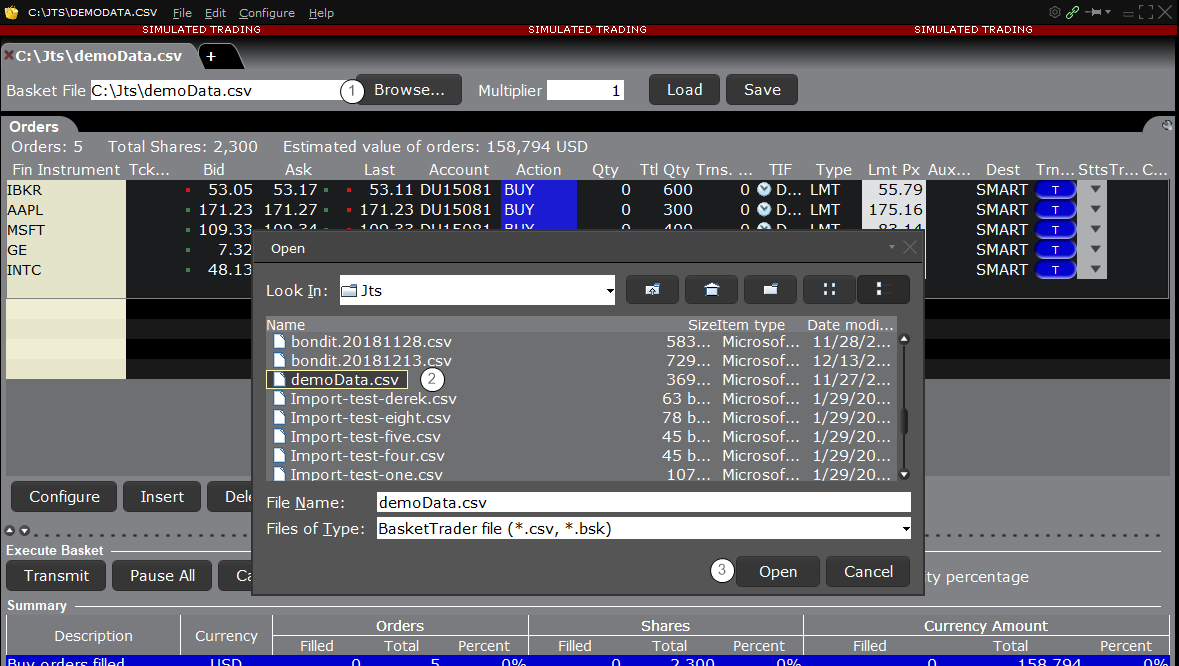Create a new folder in Open dialog

click(x=770, y=290)
